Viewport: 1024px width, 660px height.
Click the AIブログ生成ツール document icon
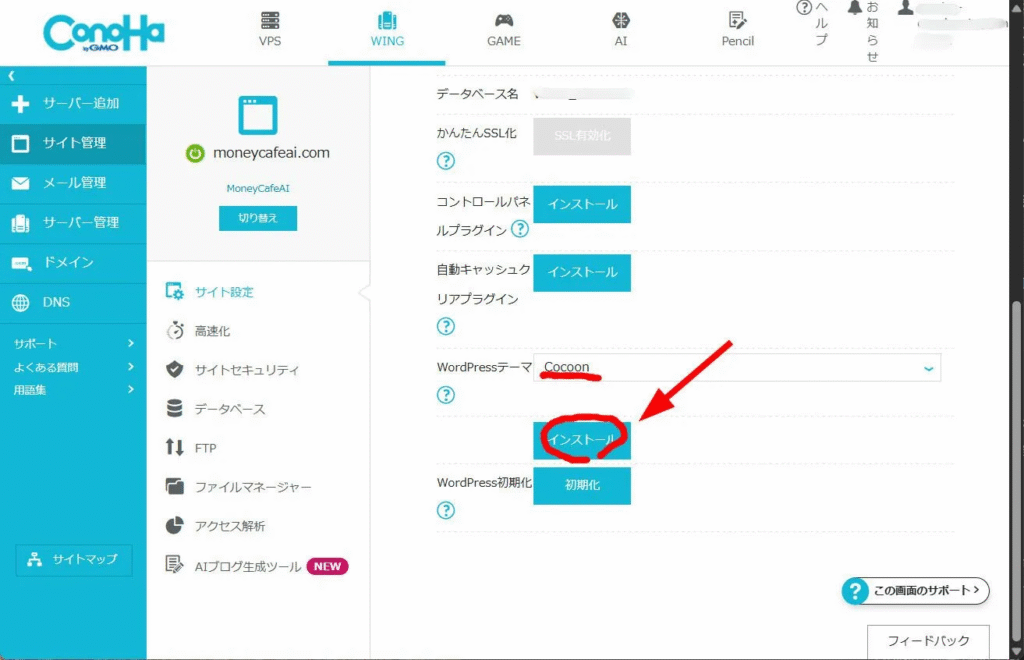(174, 565)
